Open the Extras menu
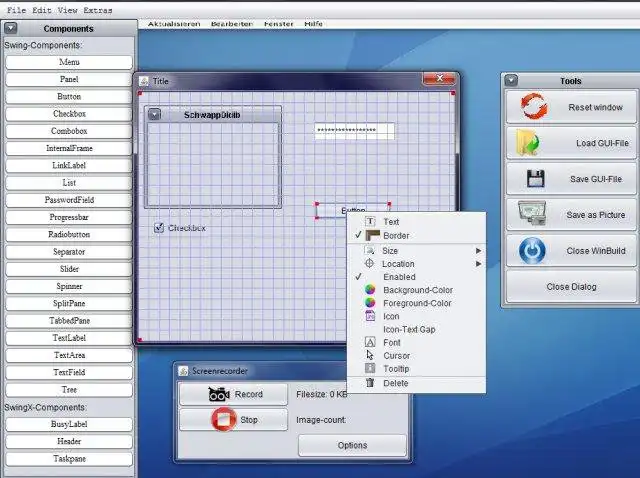Image resolution: width=640 pixels, height=478 pixels. click(x=98, y=10)
